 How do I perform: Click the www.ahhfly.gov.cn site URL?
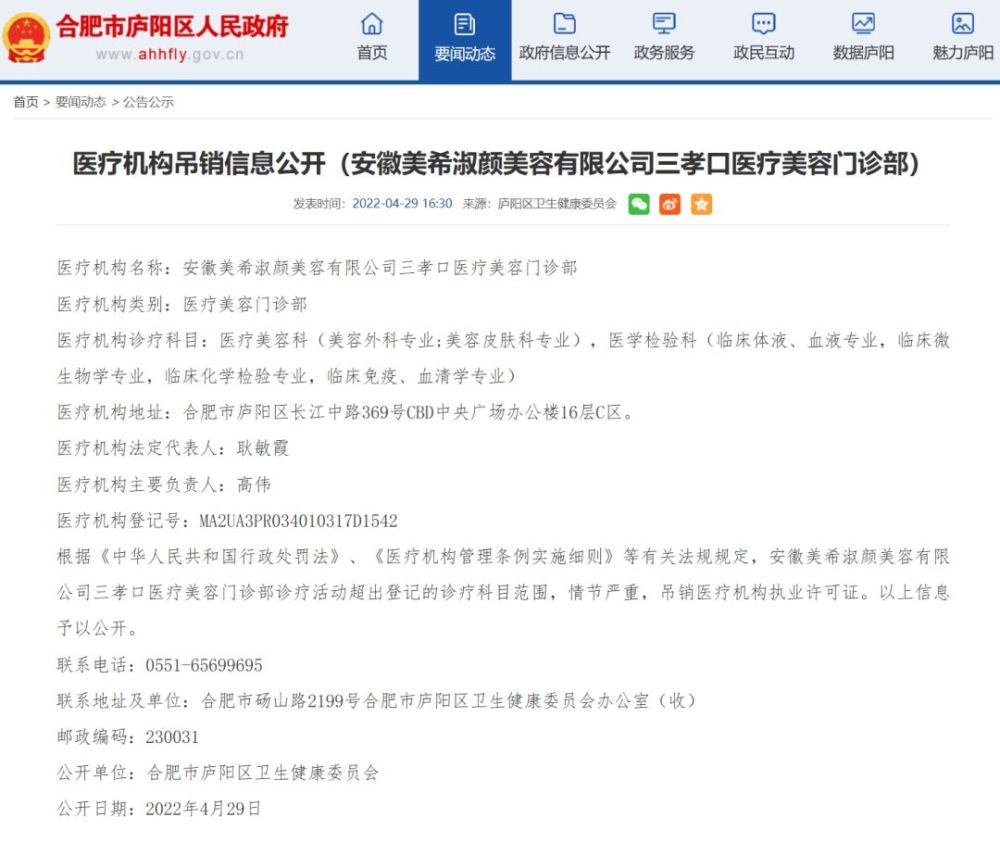click(x=170, y=54)
